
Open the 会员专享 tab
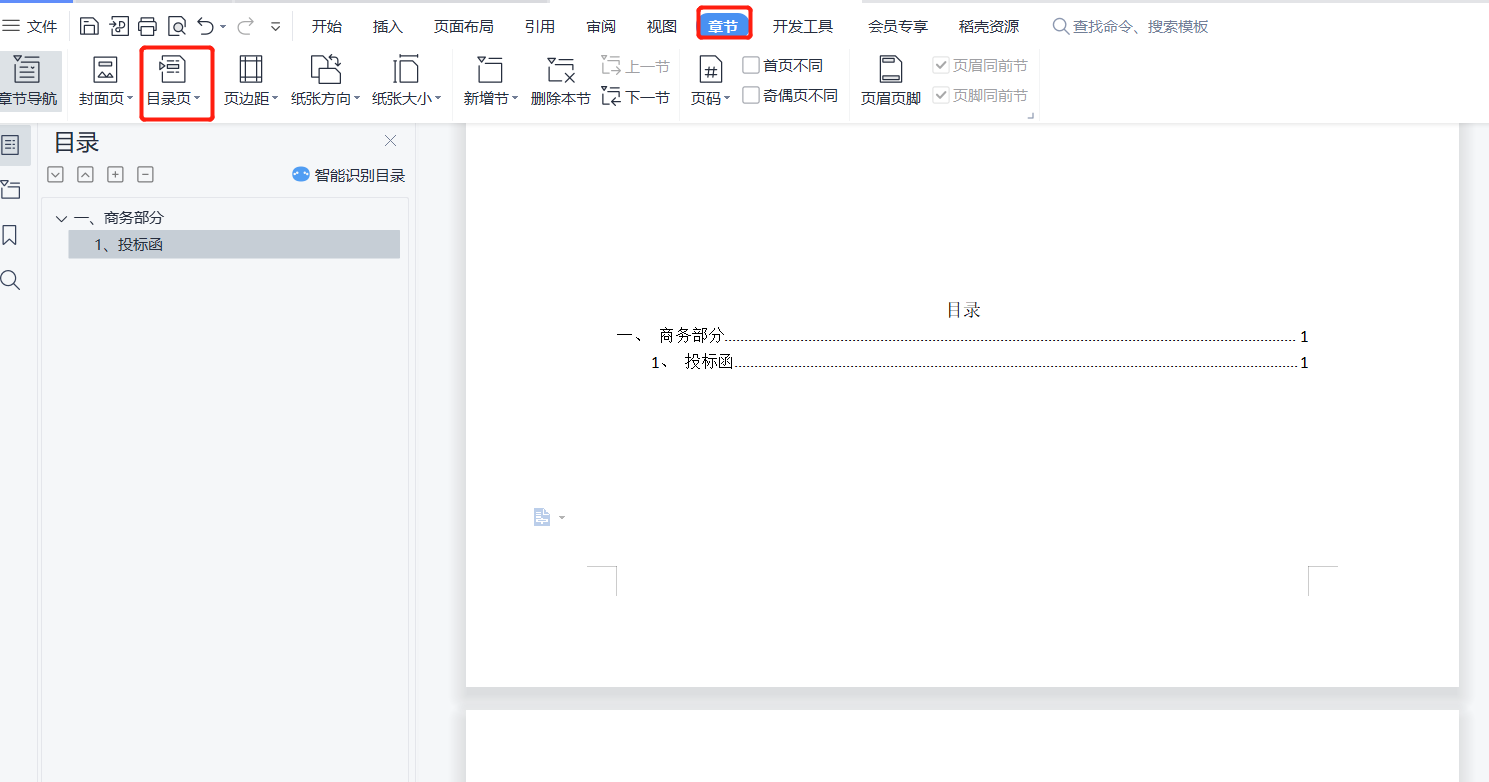click(x=898, y=27)
